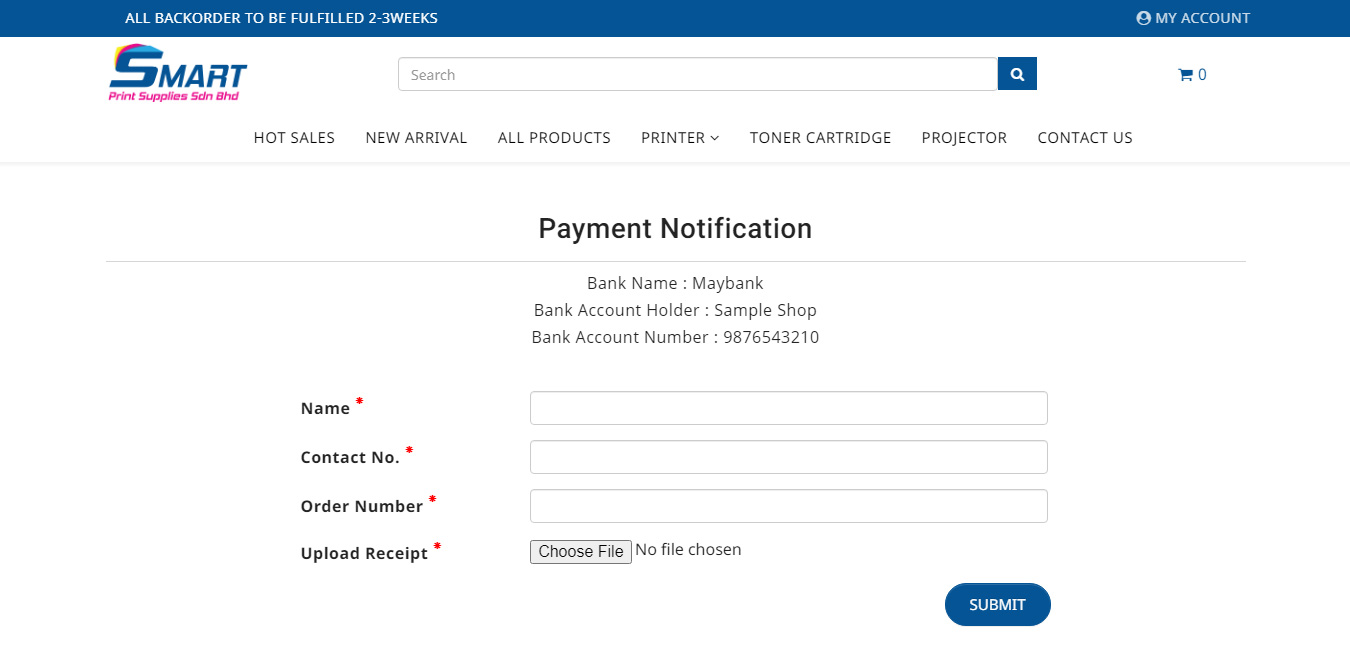The width and height of the screenshot is (1350, 650).
Task: Navigate to PROJECTOR category
Action: pyautogui.click(x=964, y=138)
